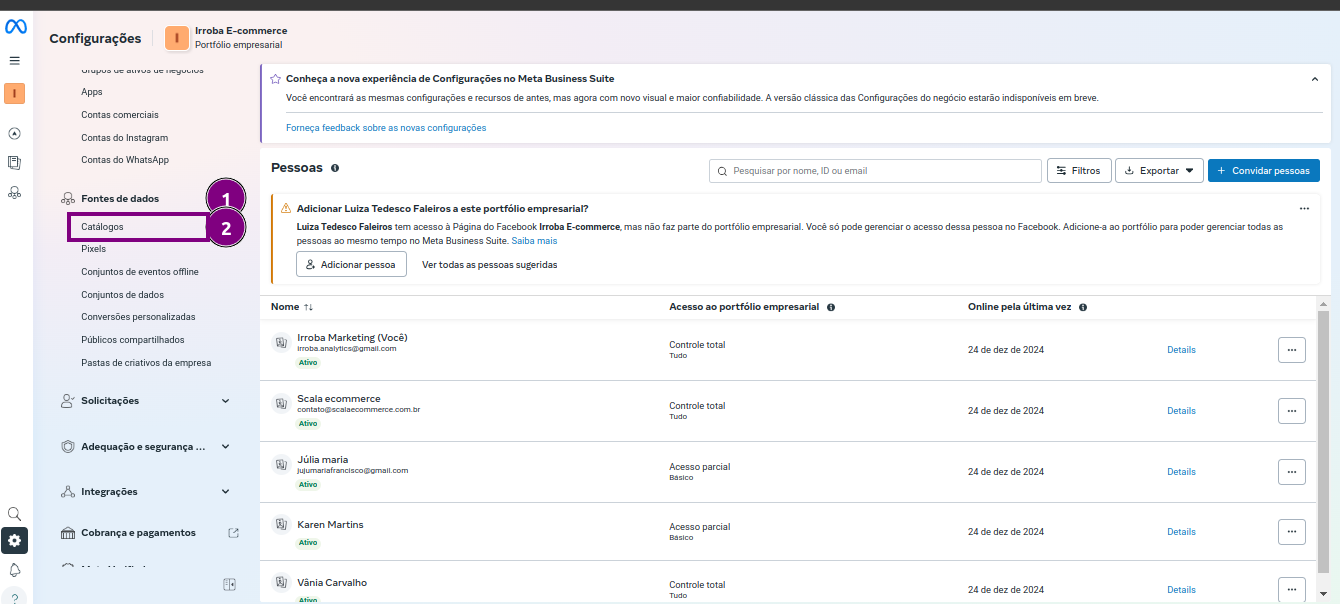The image size is (1340, 604).
Task: Click the Filtros button
Action: pyautogui.click(x=1078, y=171)
